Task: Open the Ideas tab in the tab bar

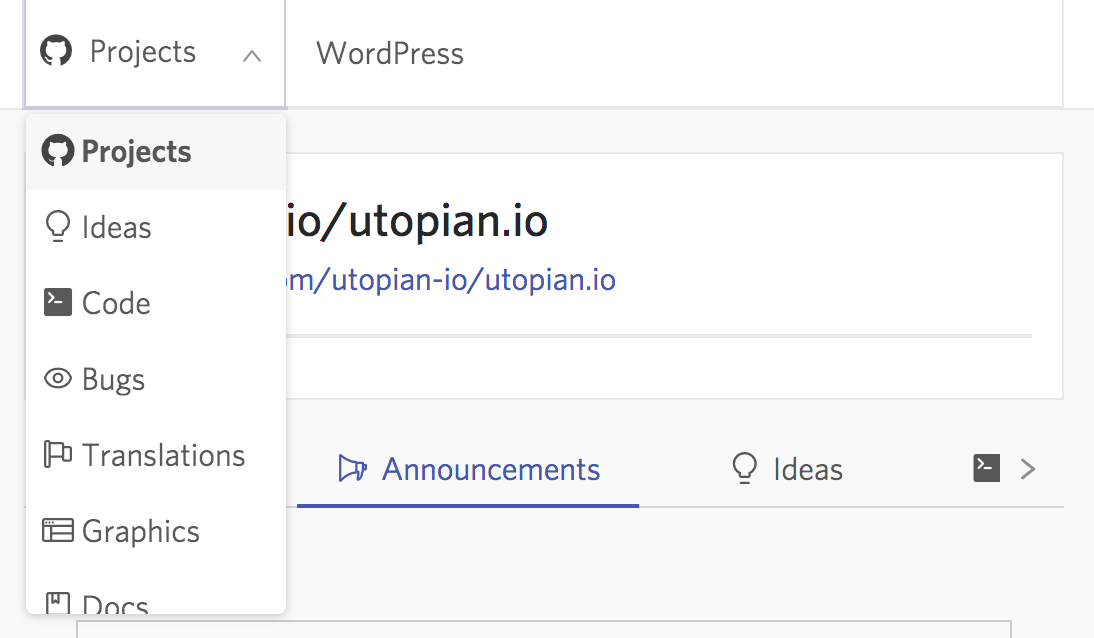Action: [x=807, y=469]
